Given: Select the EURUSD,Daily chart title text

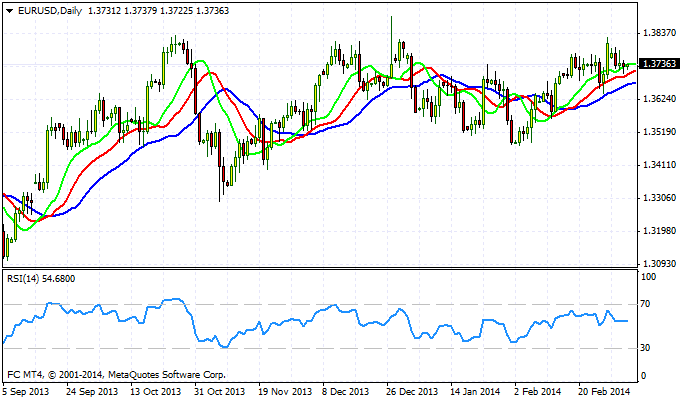Looking at the screenshot, I should point(49,11).
